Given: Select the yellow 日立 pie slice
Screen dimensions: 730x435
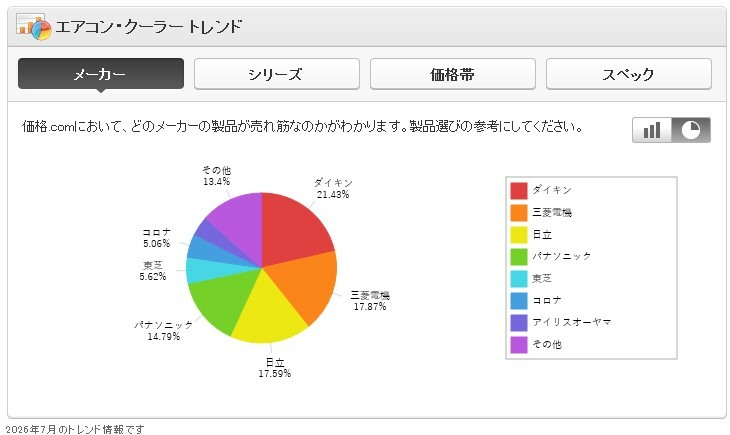Looking at the screenshot, I should 270,312.
